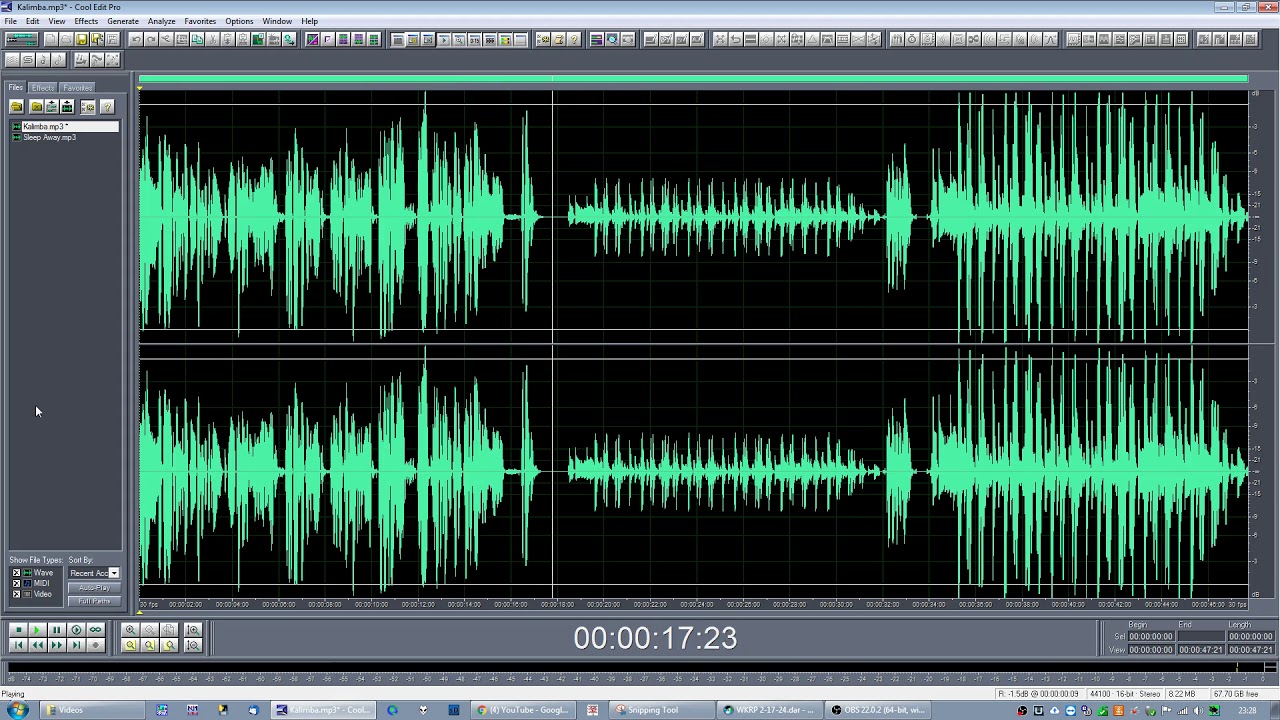Select Sleep Away.mp3 in the file list

pos(49,137)
